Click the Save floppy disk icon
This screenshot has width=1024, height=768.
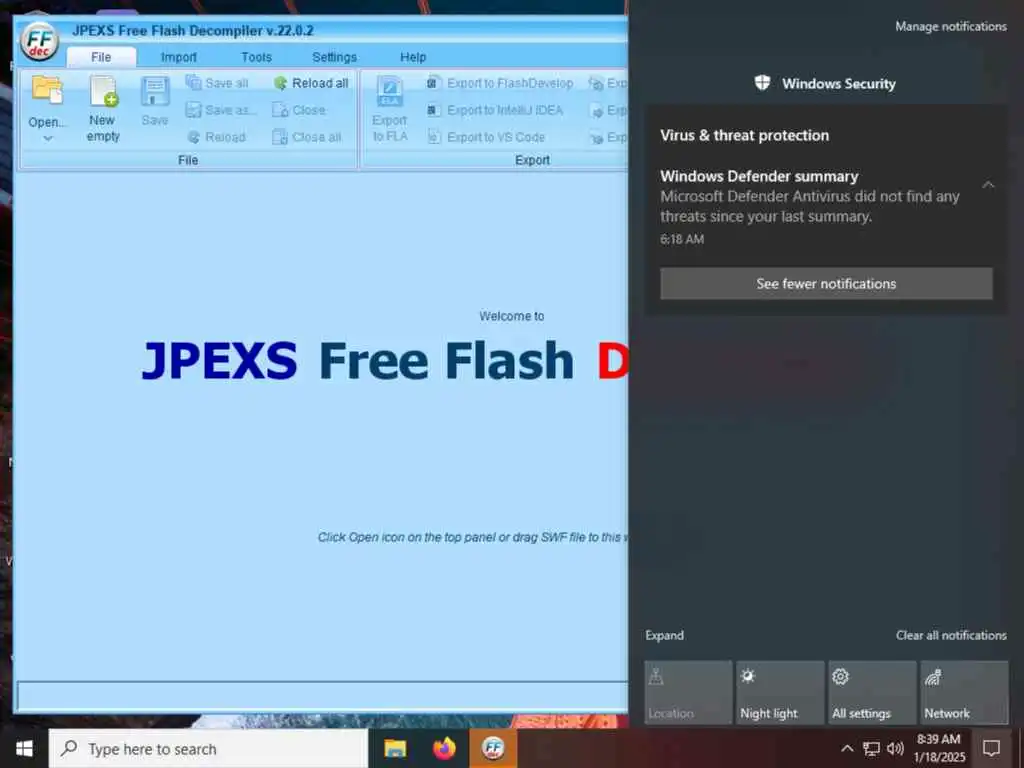(155, 92)
